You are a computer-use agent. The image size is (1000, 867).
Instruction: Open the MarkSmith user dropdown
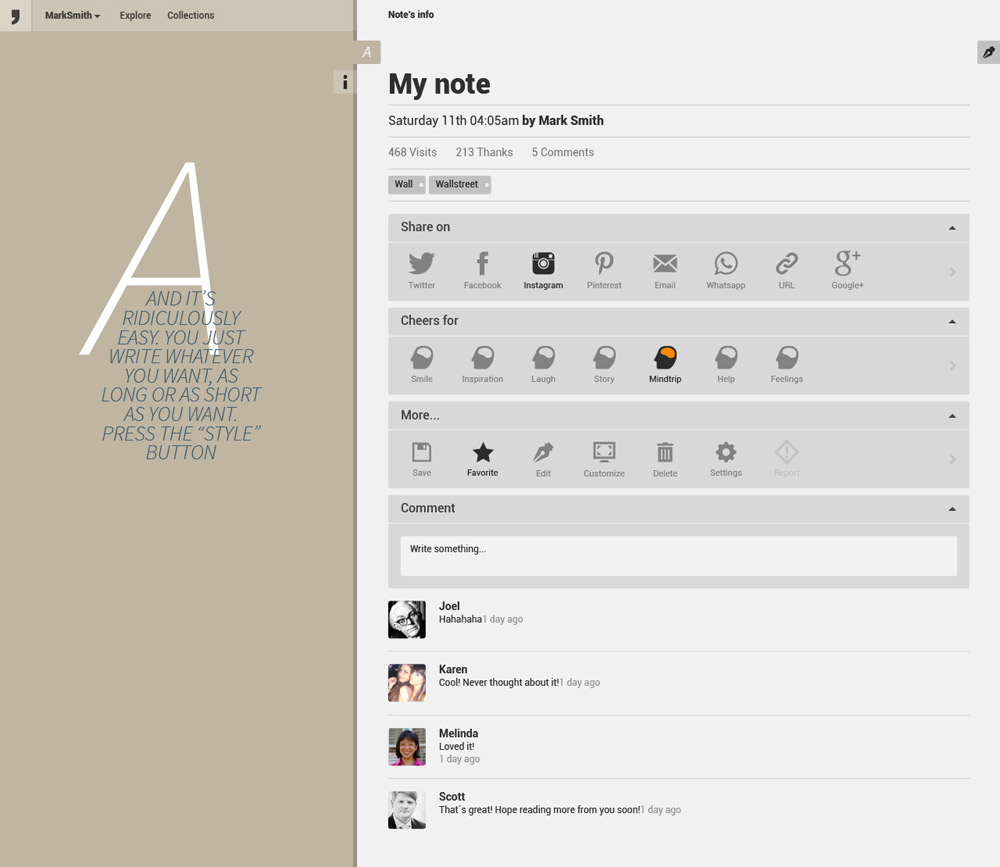click(x=72, y=15)
